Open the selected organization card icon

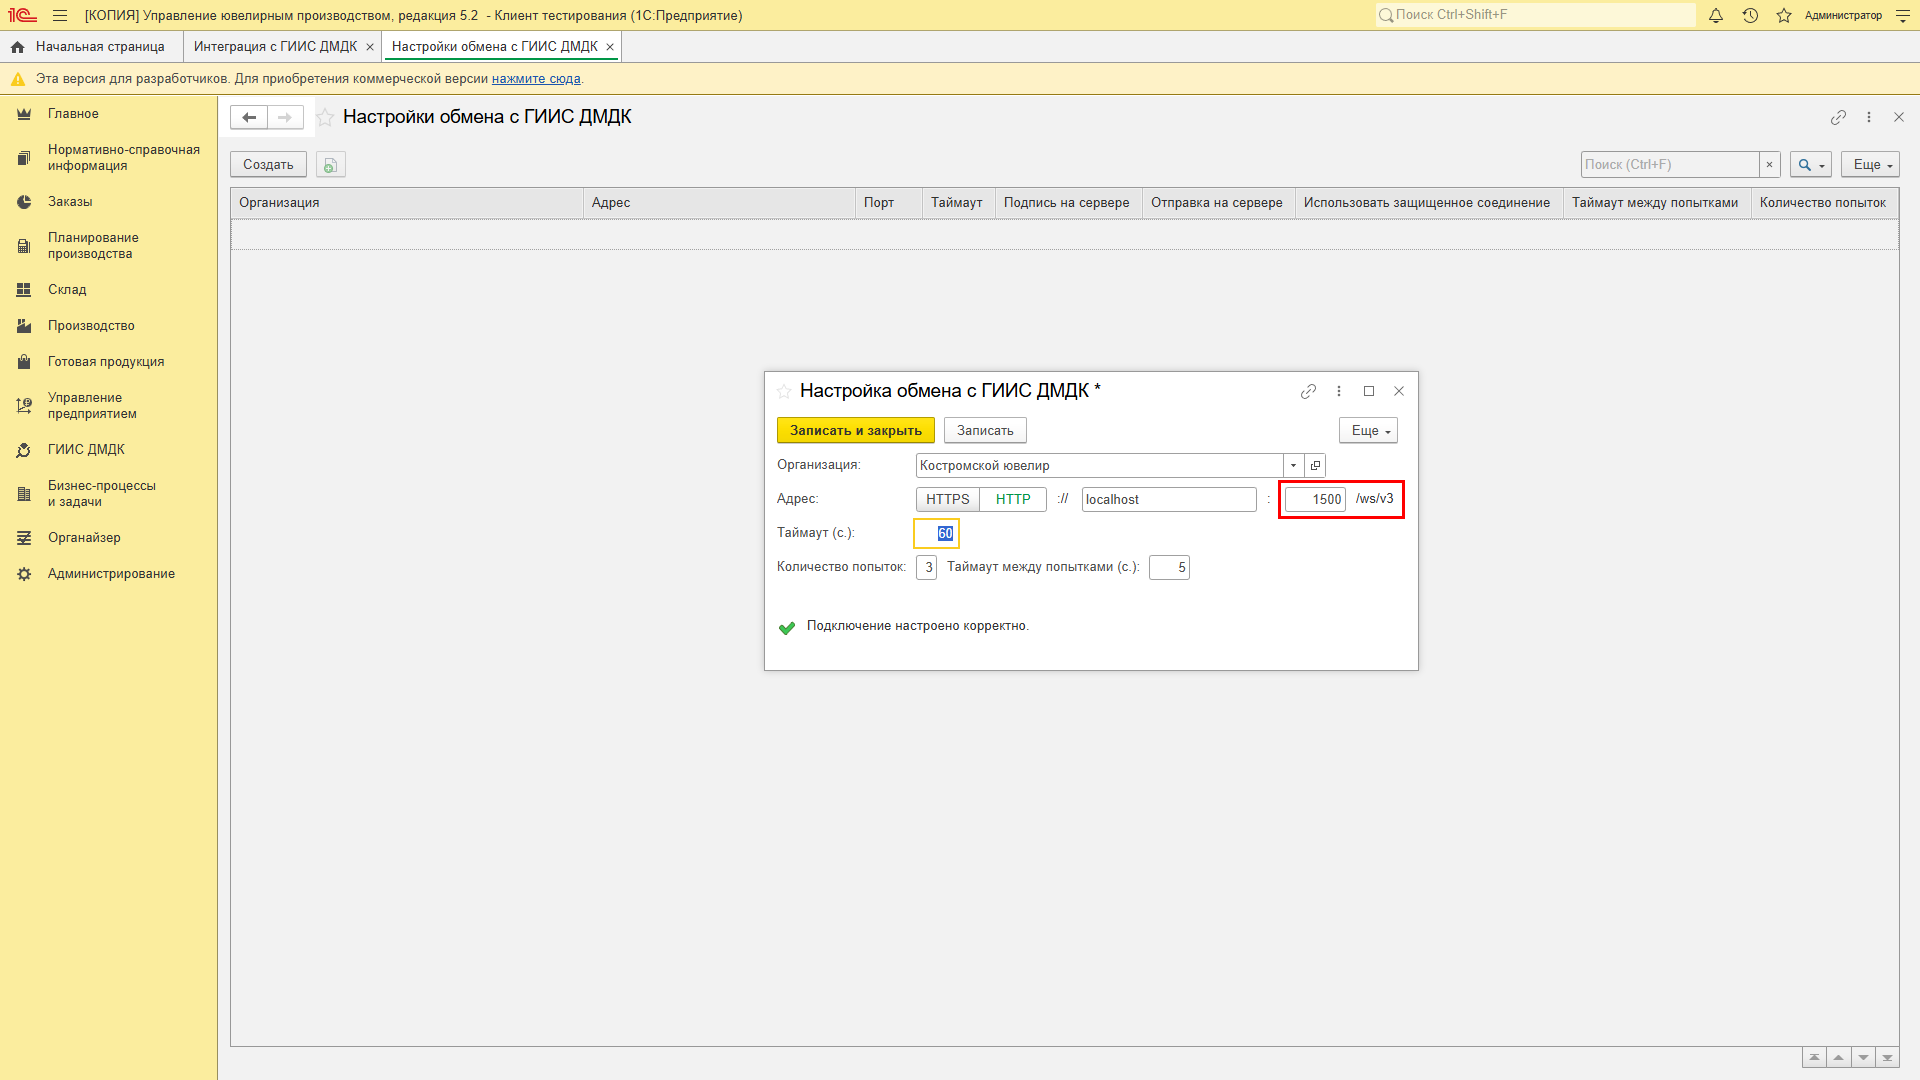(x=1315, y=466)
